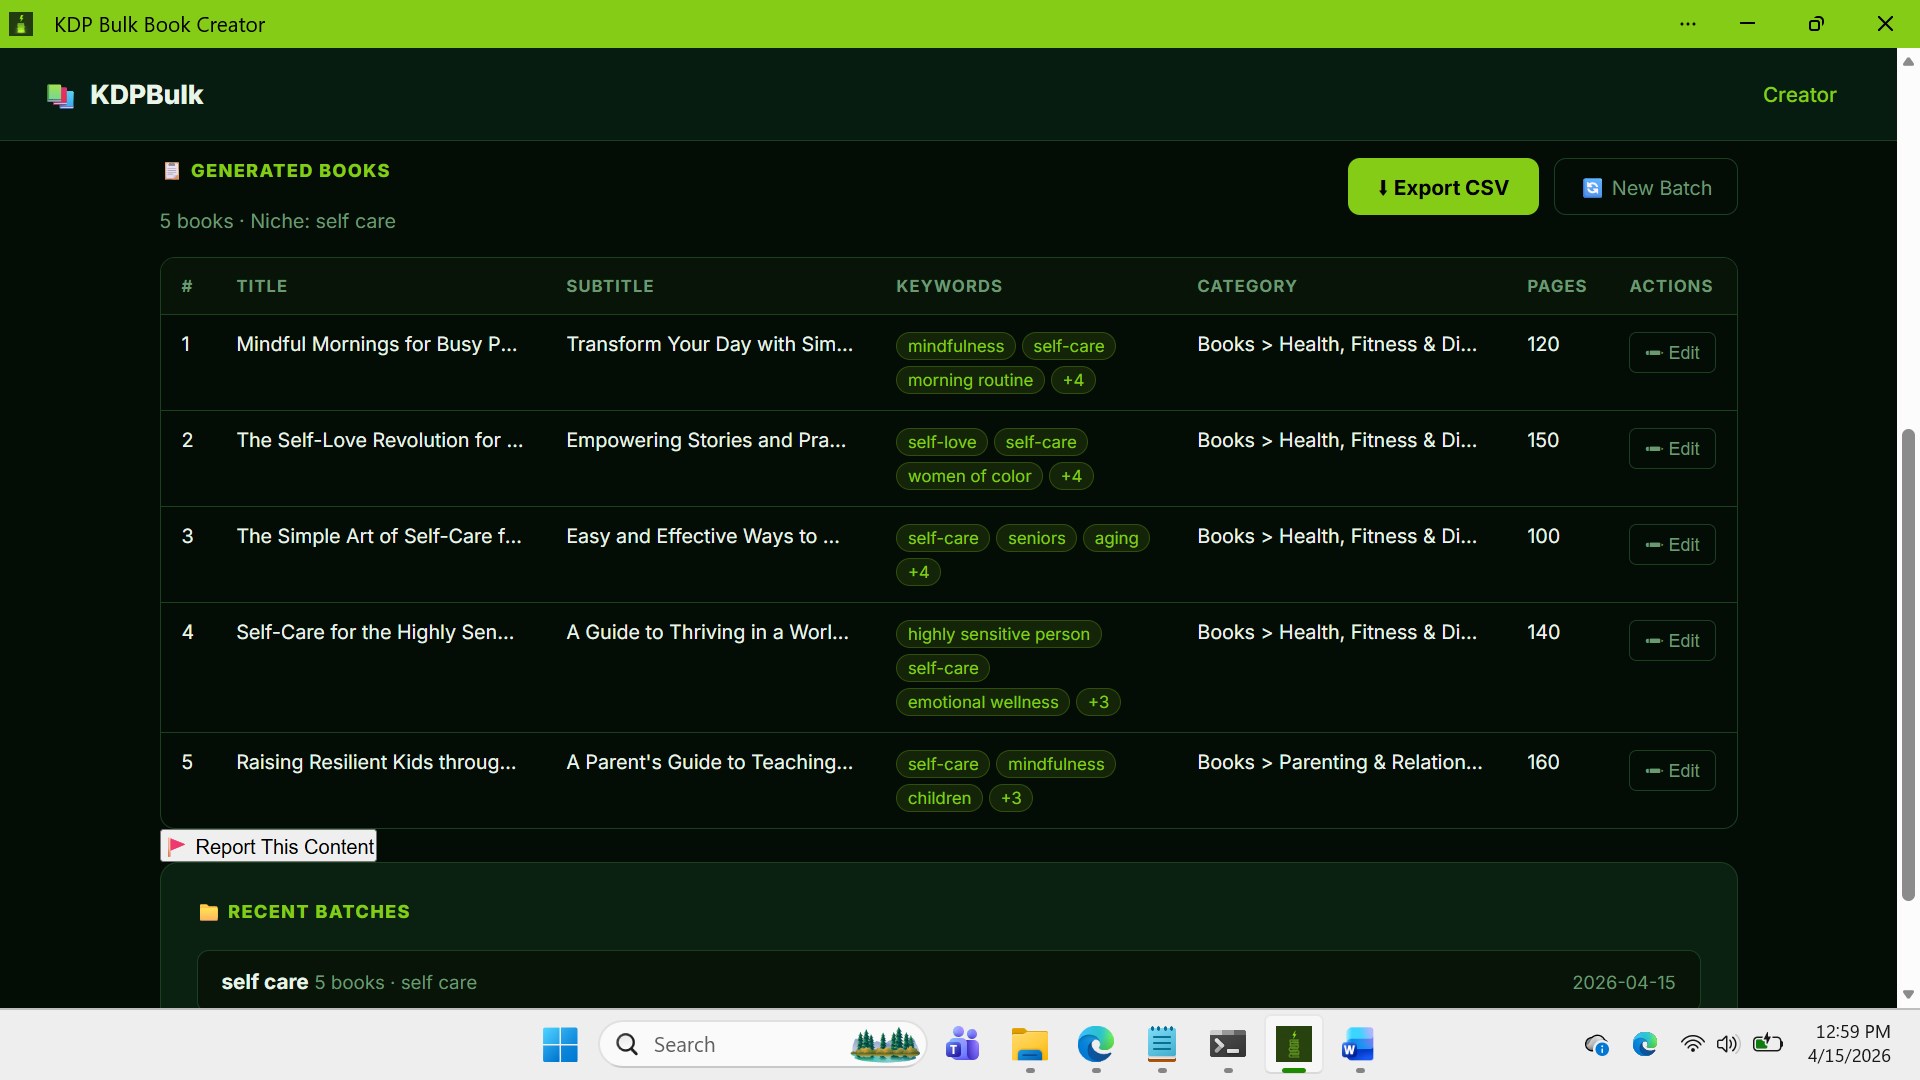The height and width of the screenshot is (1080, 1920).
Task: Open File Explorer from taskbar
Action: 1029,1045
